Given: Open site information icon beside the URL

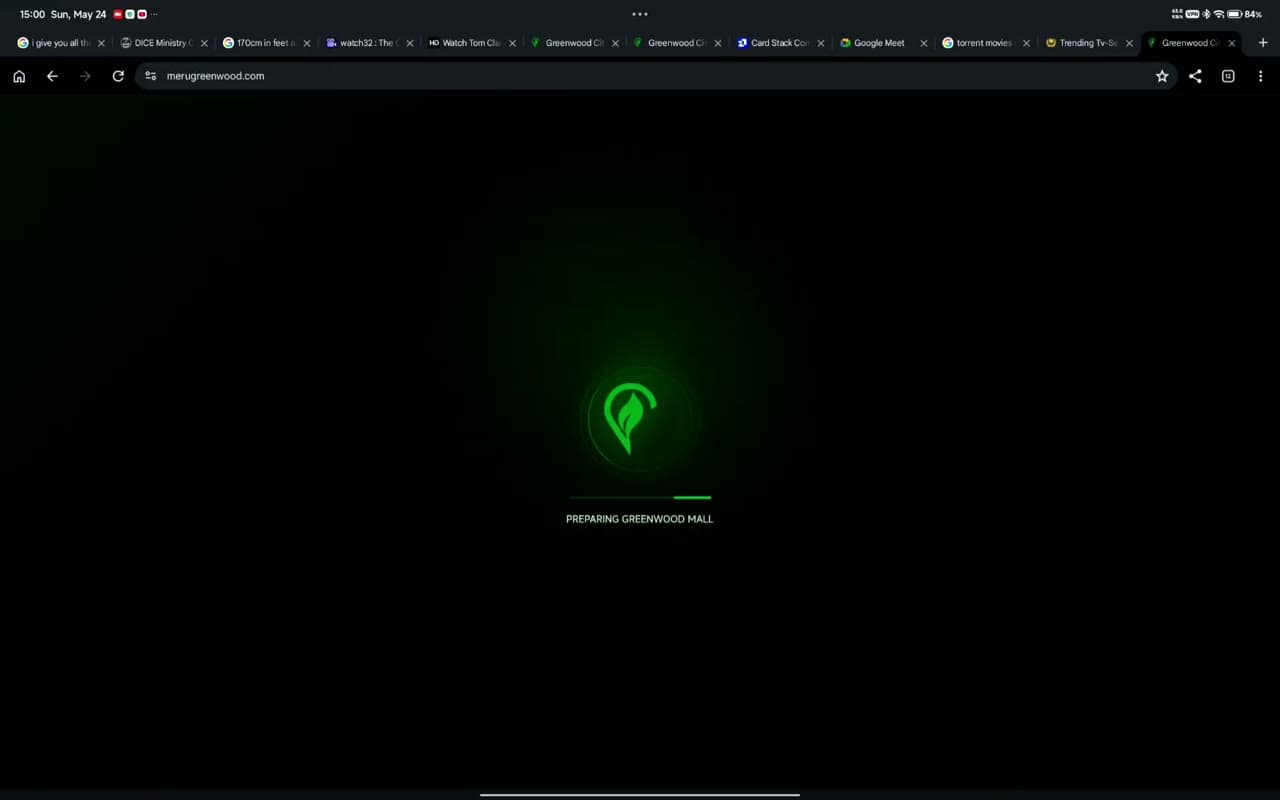Looking at the screenshot, I should [150, 76].
